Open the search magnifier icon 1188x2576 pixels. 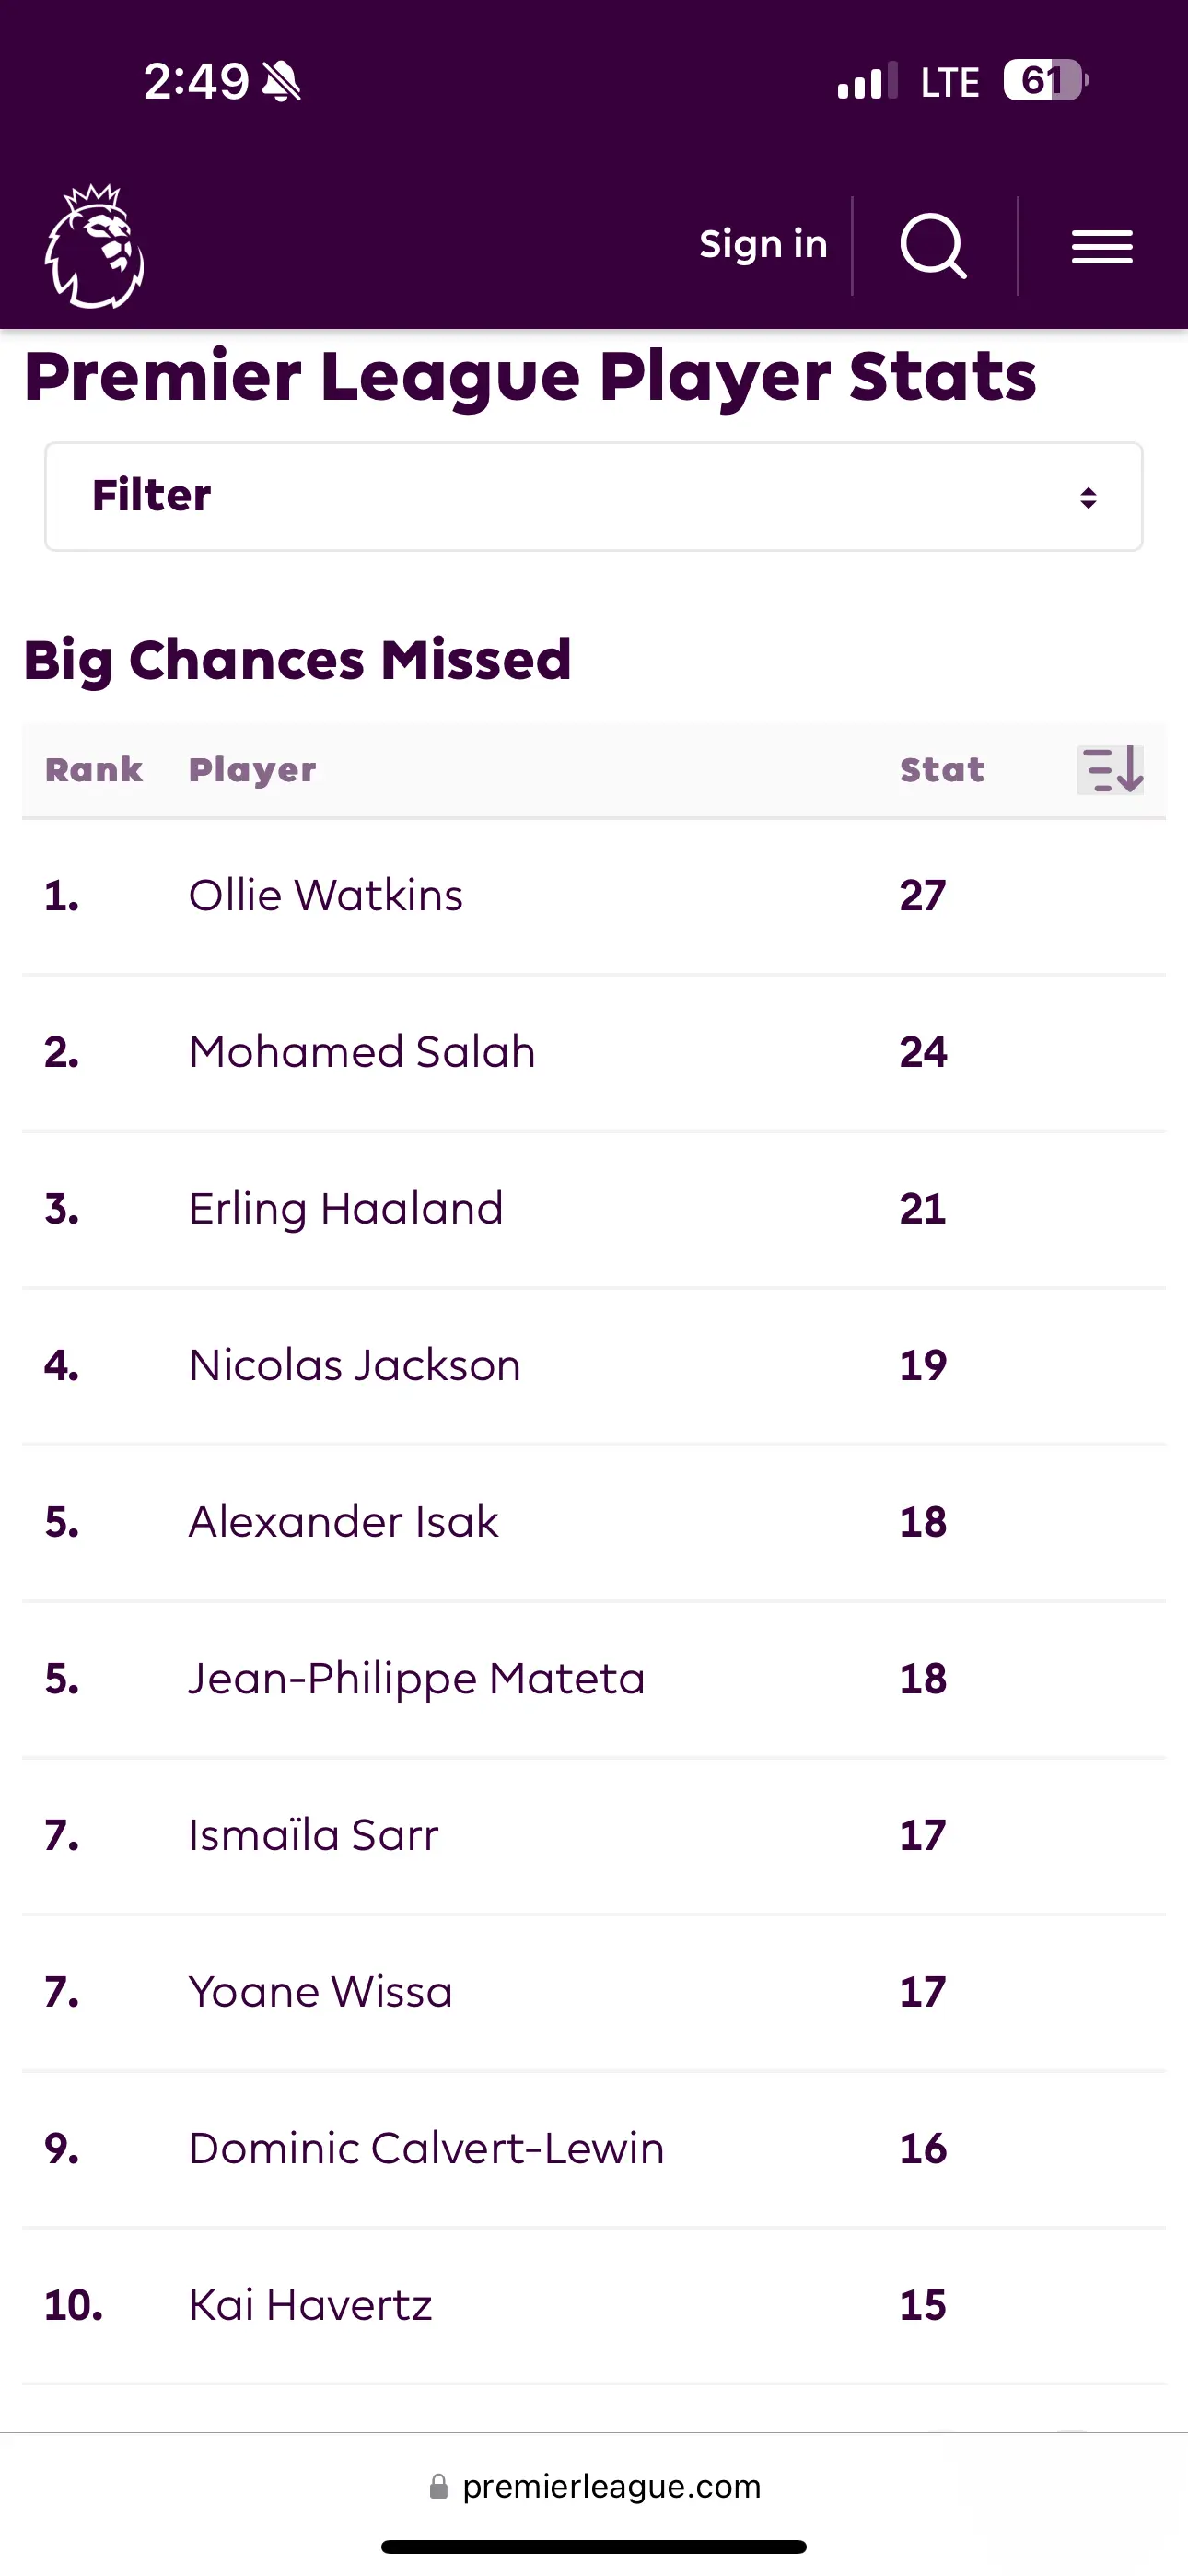[x=934, y=246]
